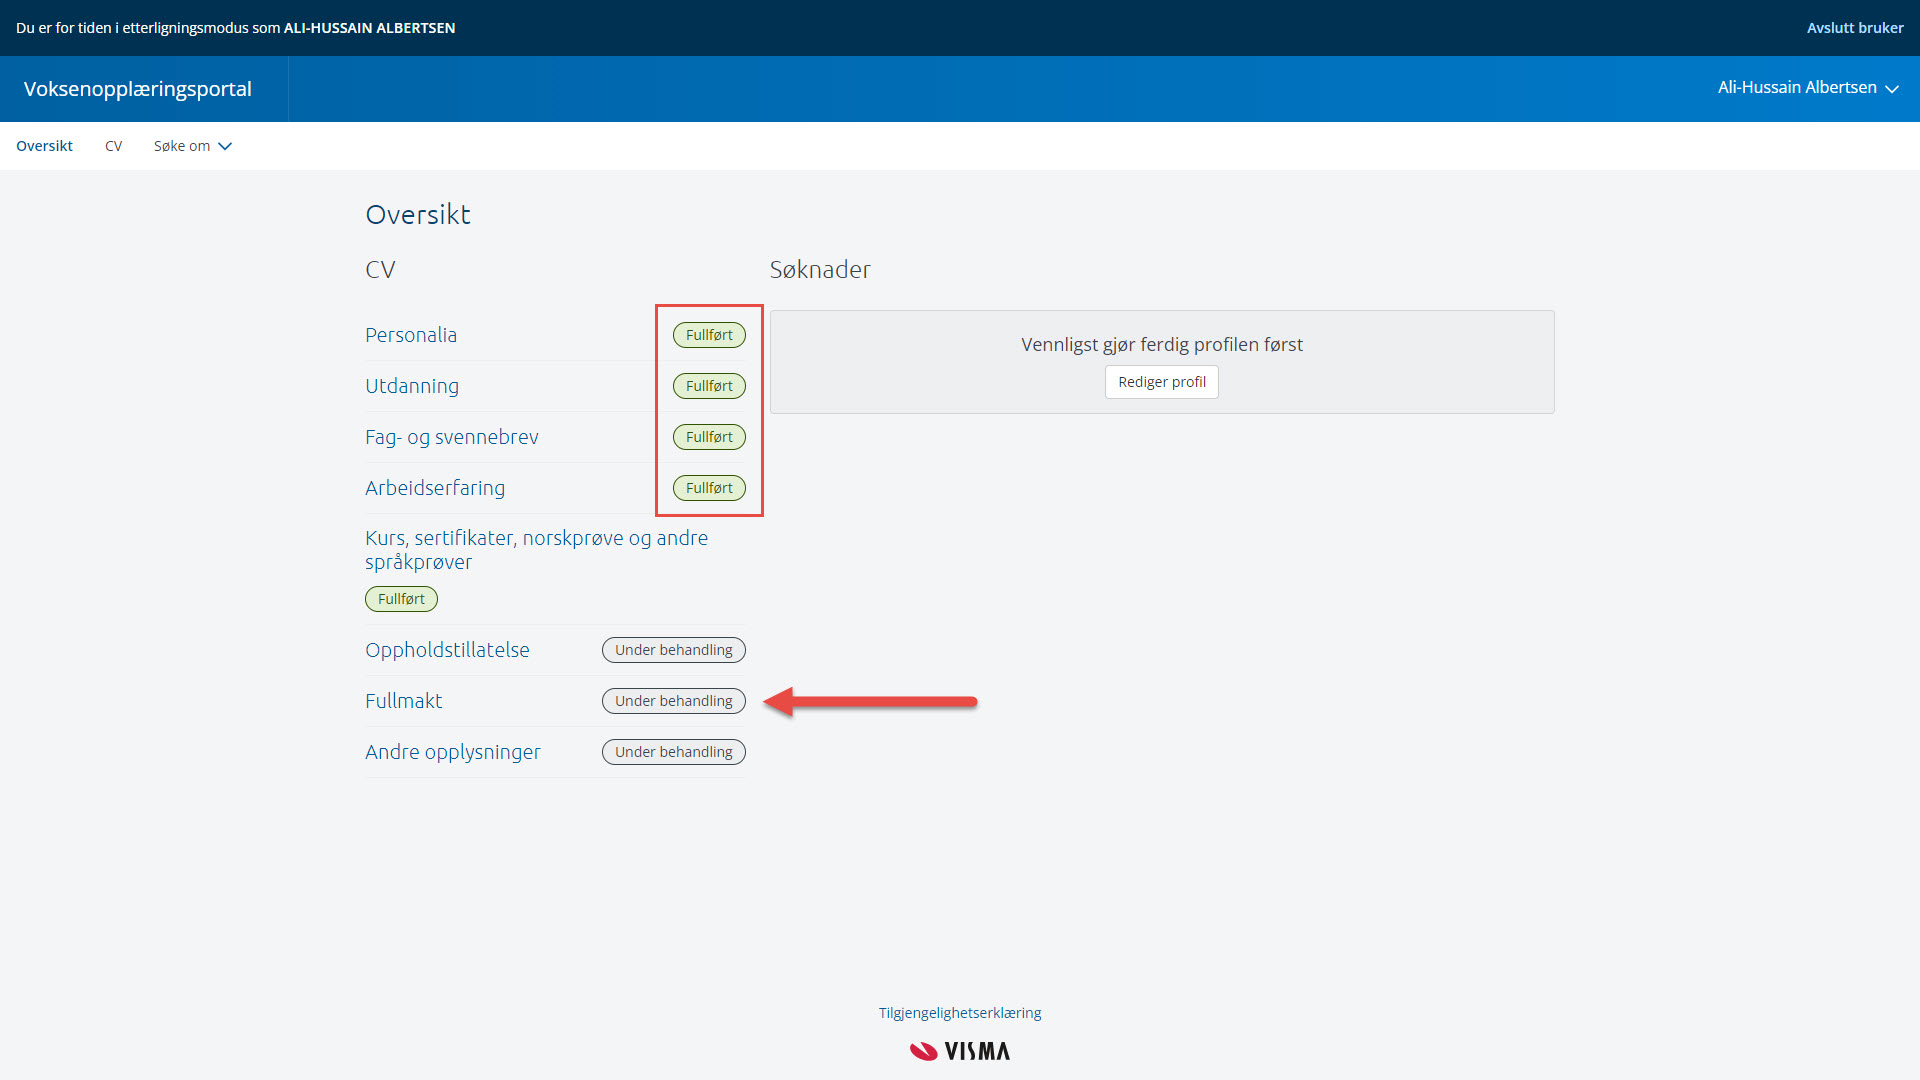Click the Søknader heading
Viewport: 1920px width, 1080px height.
click(x=820, y=270)
